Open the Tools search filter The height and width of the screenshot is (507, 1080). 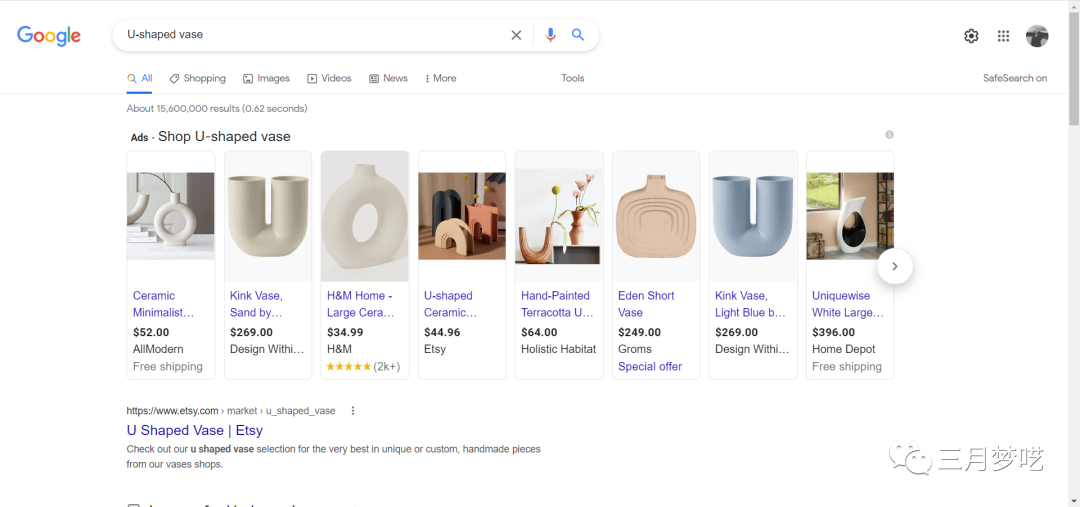572,79
